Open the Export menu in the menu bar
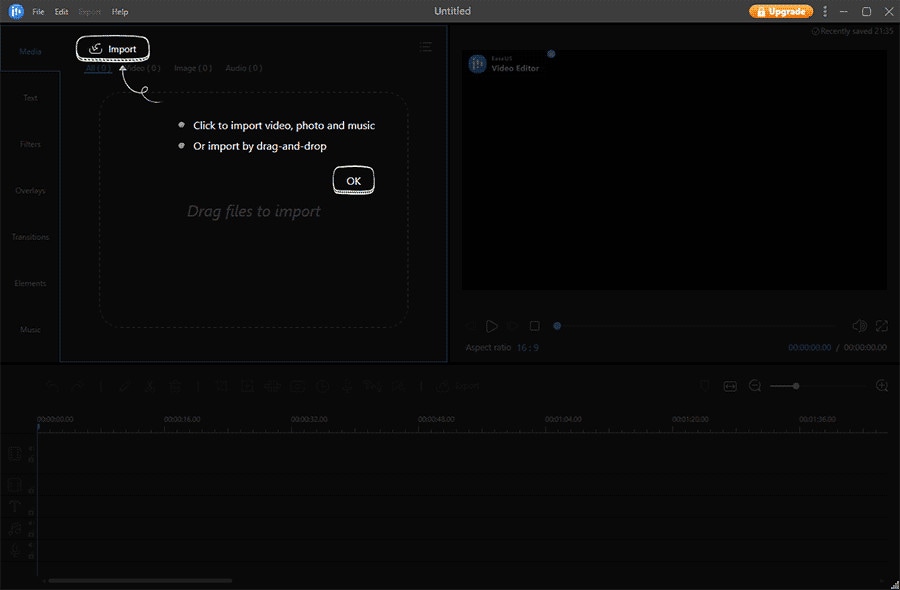The height and width of the screenshot is (590, 900). click(x=90, y=11)
